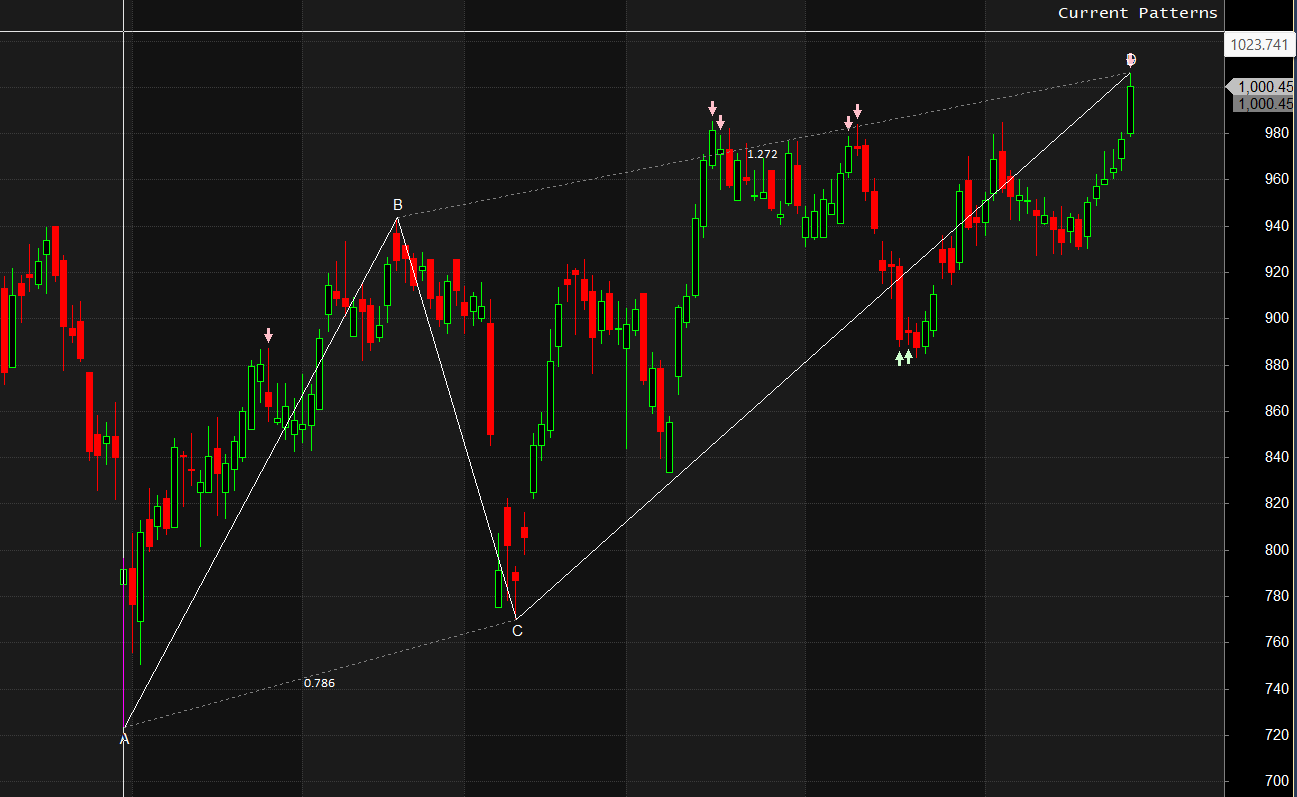Click the pink arrow marker at point D

click(x=1131, y=60)
